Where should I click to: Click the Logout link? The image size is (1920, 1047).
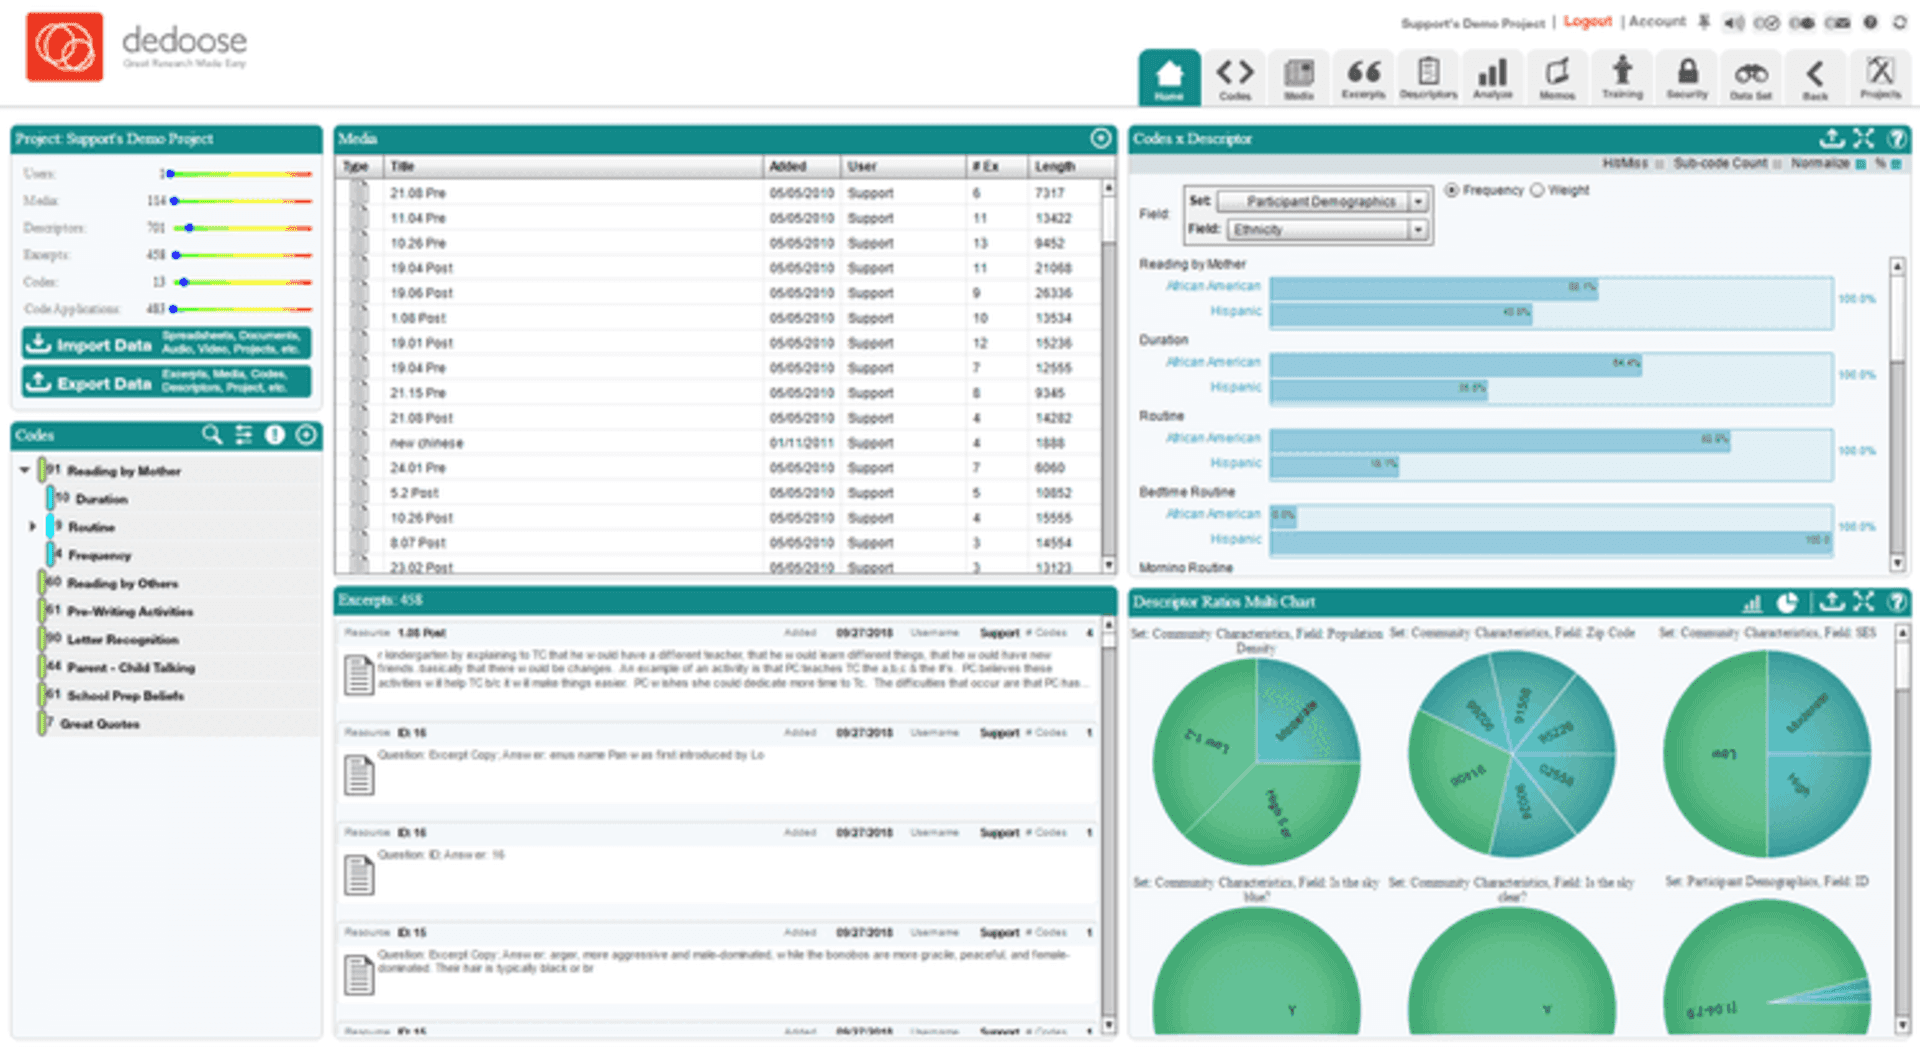tap(1588, 20)
